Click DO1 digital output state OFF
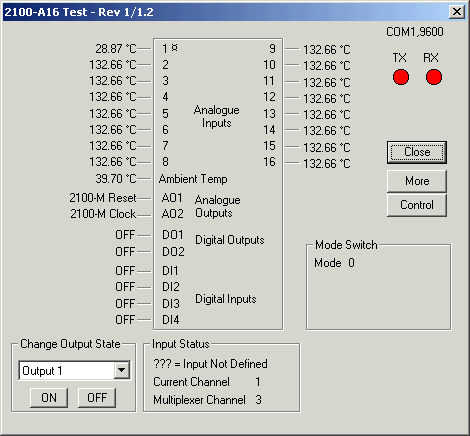 tap(125, 235)
